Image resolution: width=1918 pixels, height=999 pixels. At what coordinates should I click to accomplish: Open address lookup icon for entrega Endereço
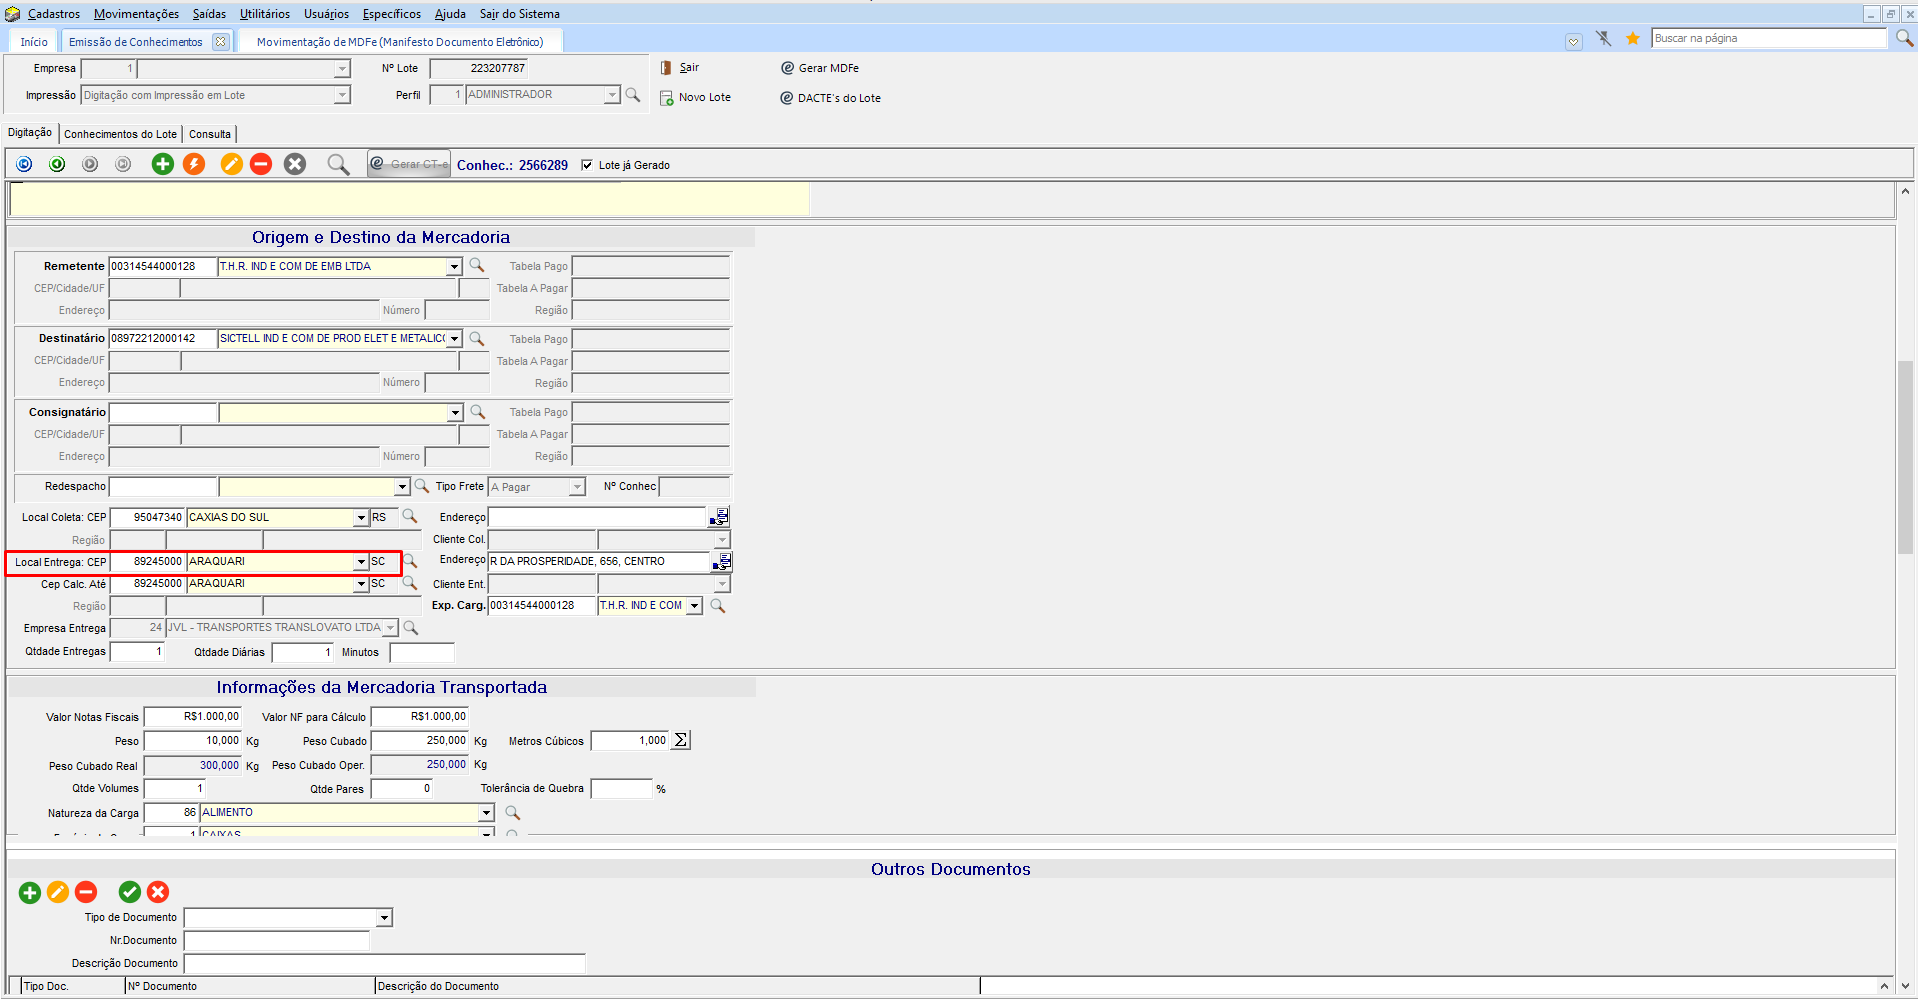(722, 561)
